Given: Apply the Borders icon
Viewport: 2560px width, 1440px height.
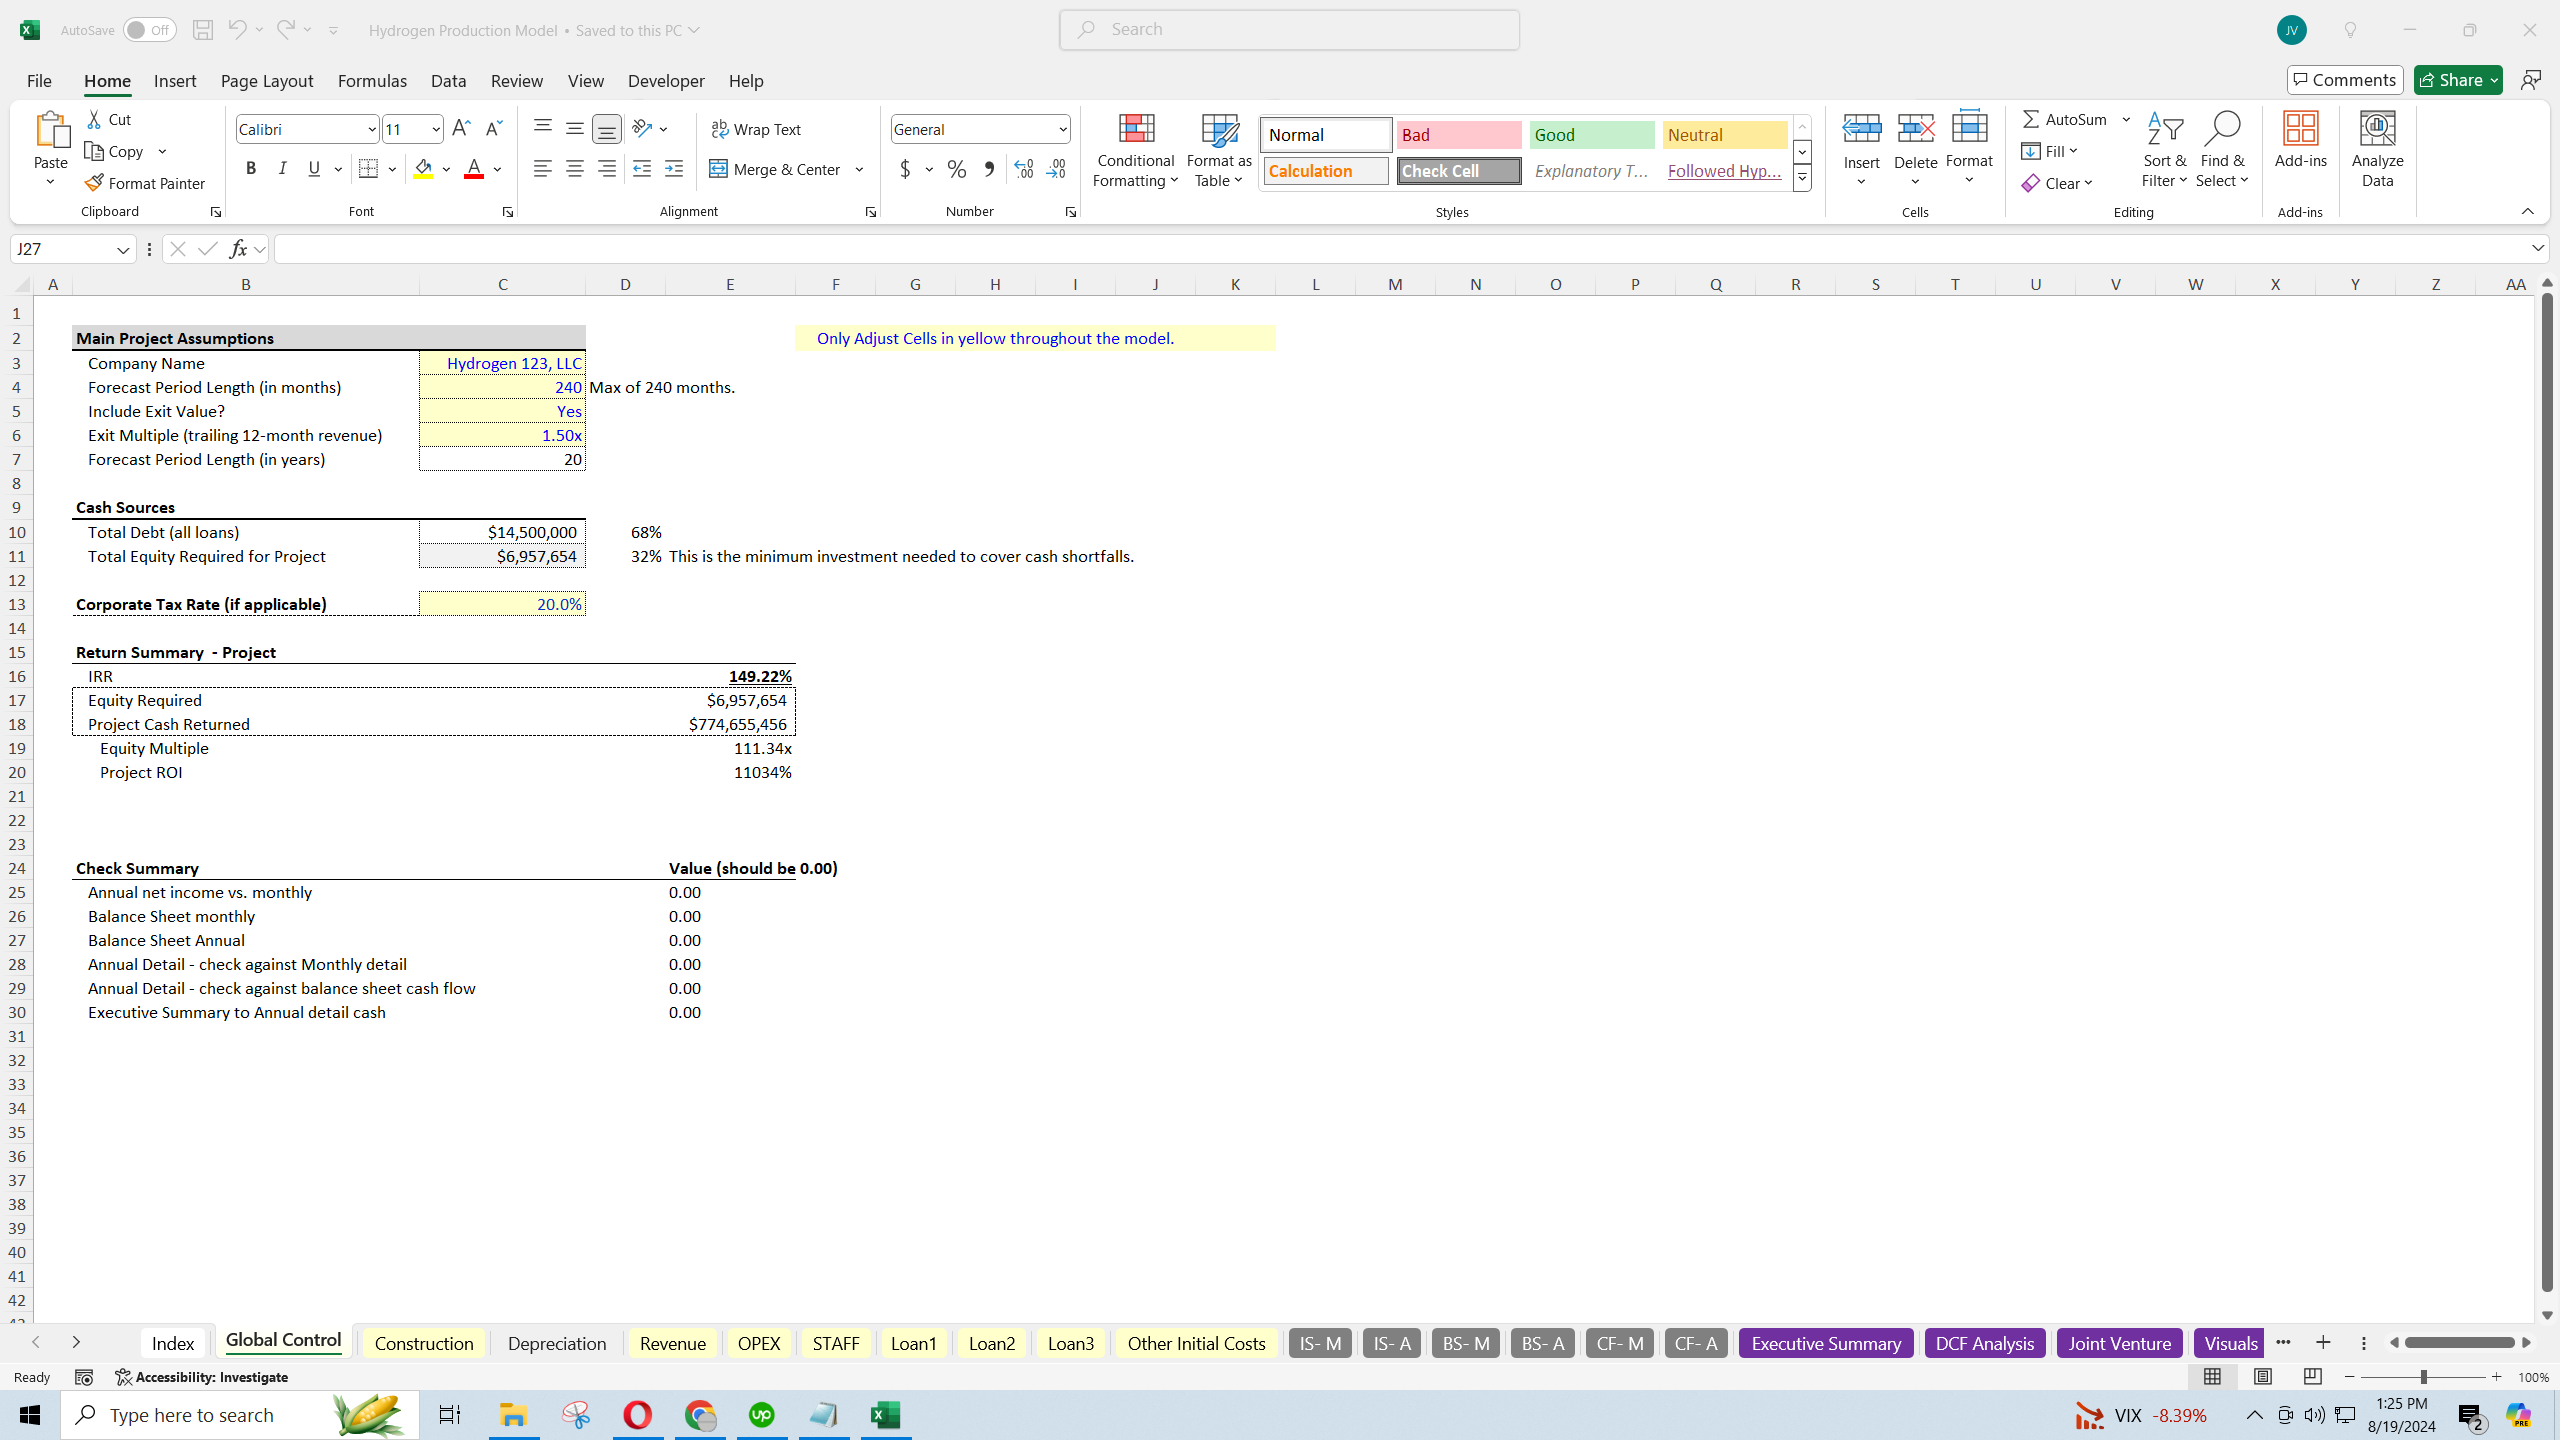Looking at the screenshot, I should [x=368, y=169].
